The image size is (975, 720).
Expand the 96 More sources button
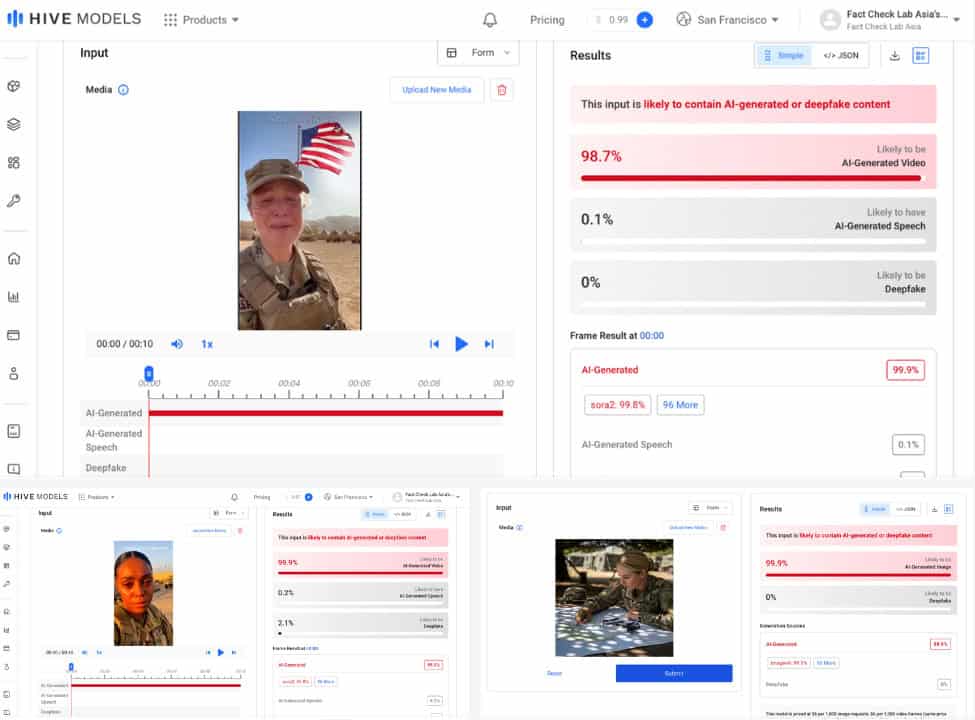pyautogui.click(x=680, y=405)
